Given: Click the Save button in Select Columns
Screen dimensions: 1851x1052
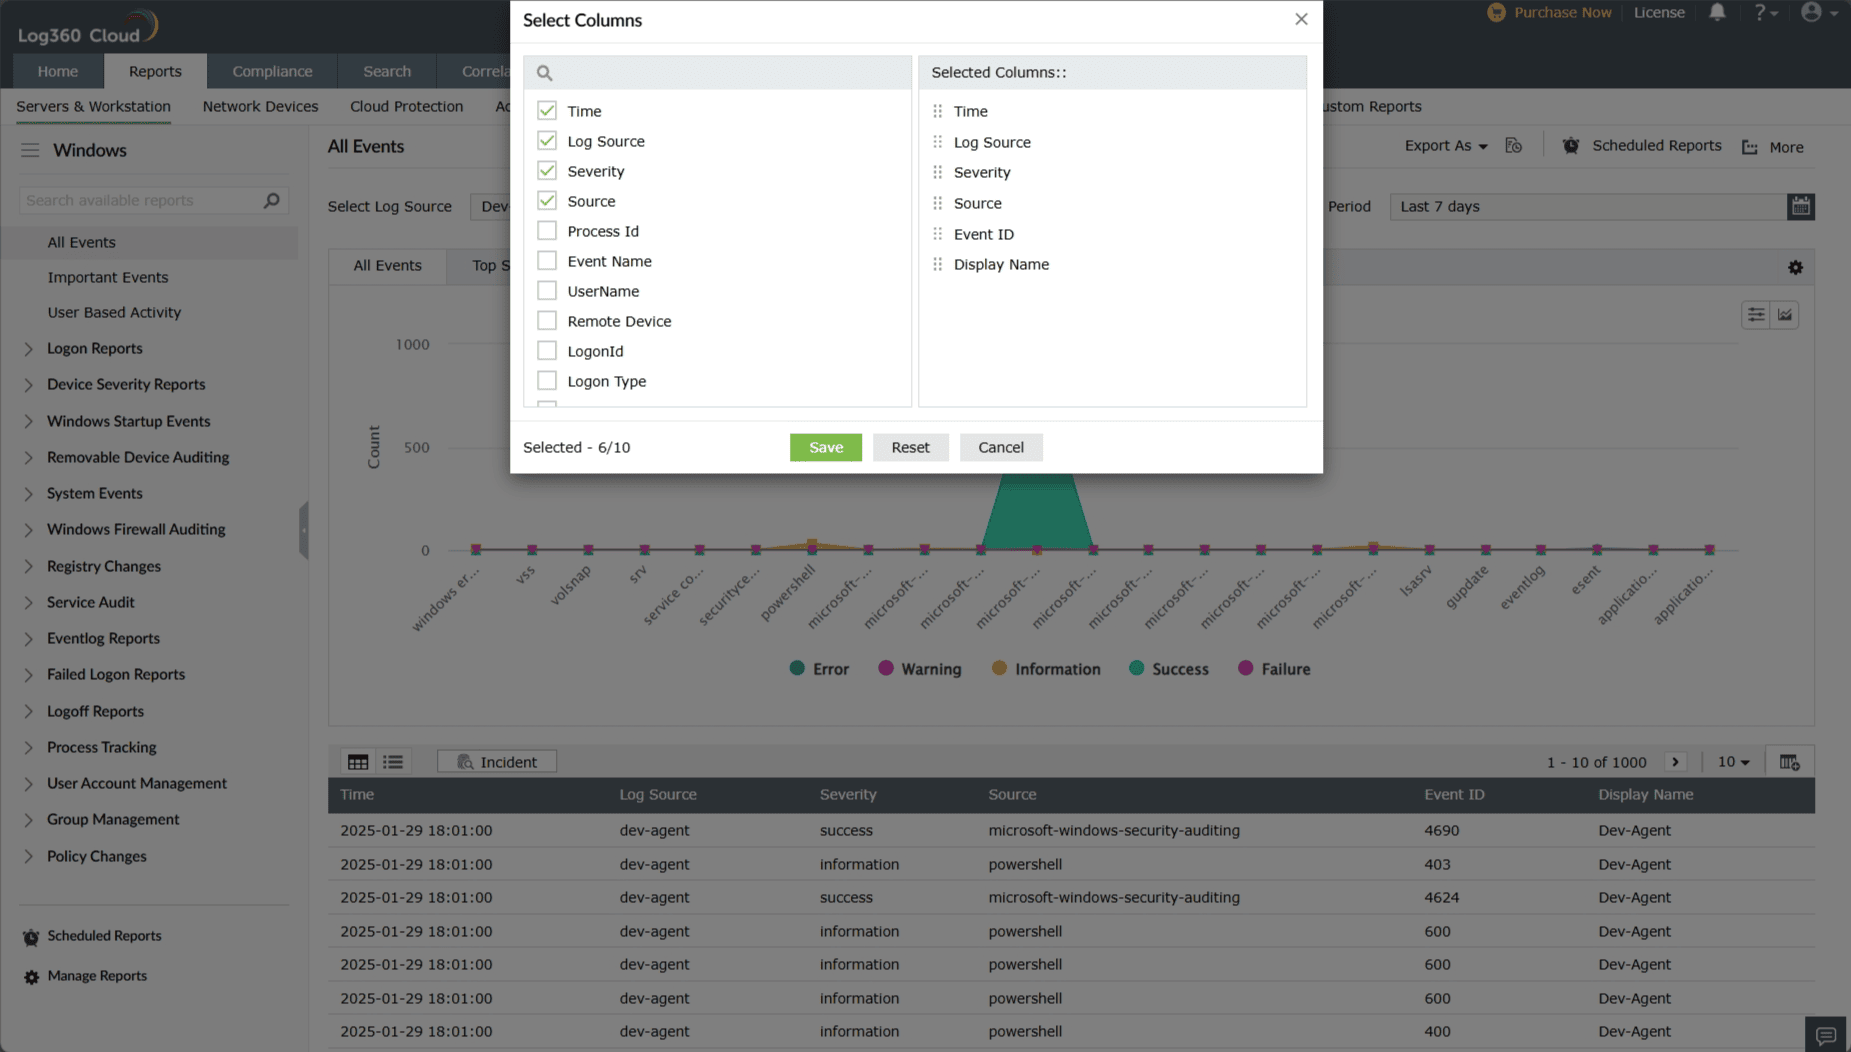Looking at the screenshot, I should click(x=825, y=447).
